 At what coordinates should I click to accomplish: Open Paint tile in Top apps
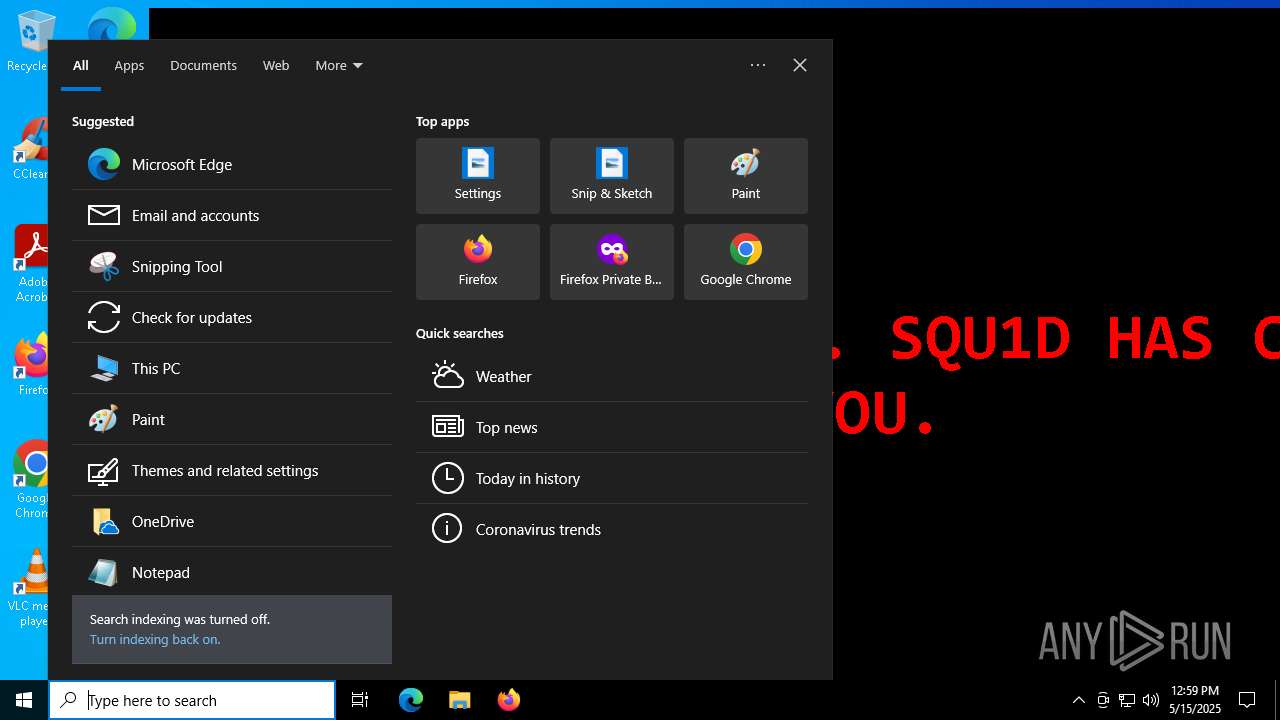point(746,176)
